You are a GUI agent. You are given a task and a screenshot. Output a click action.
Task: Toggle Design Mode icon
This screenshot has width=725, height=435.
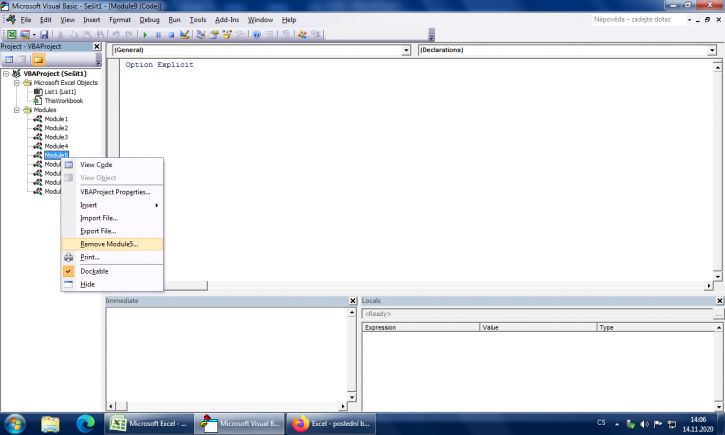click(x=184, y=34)
